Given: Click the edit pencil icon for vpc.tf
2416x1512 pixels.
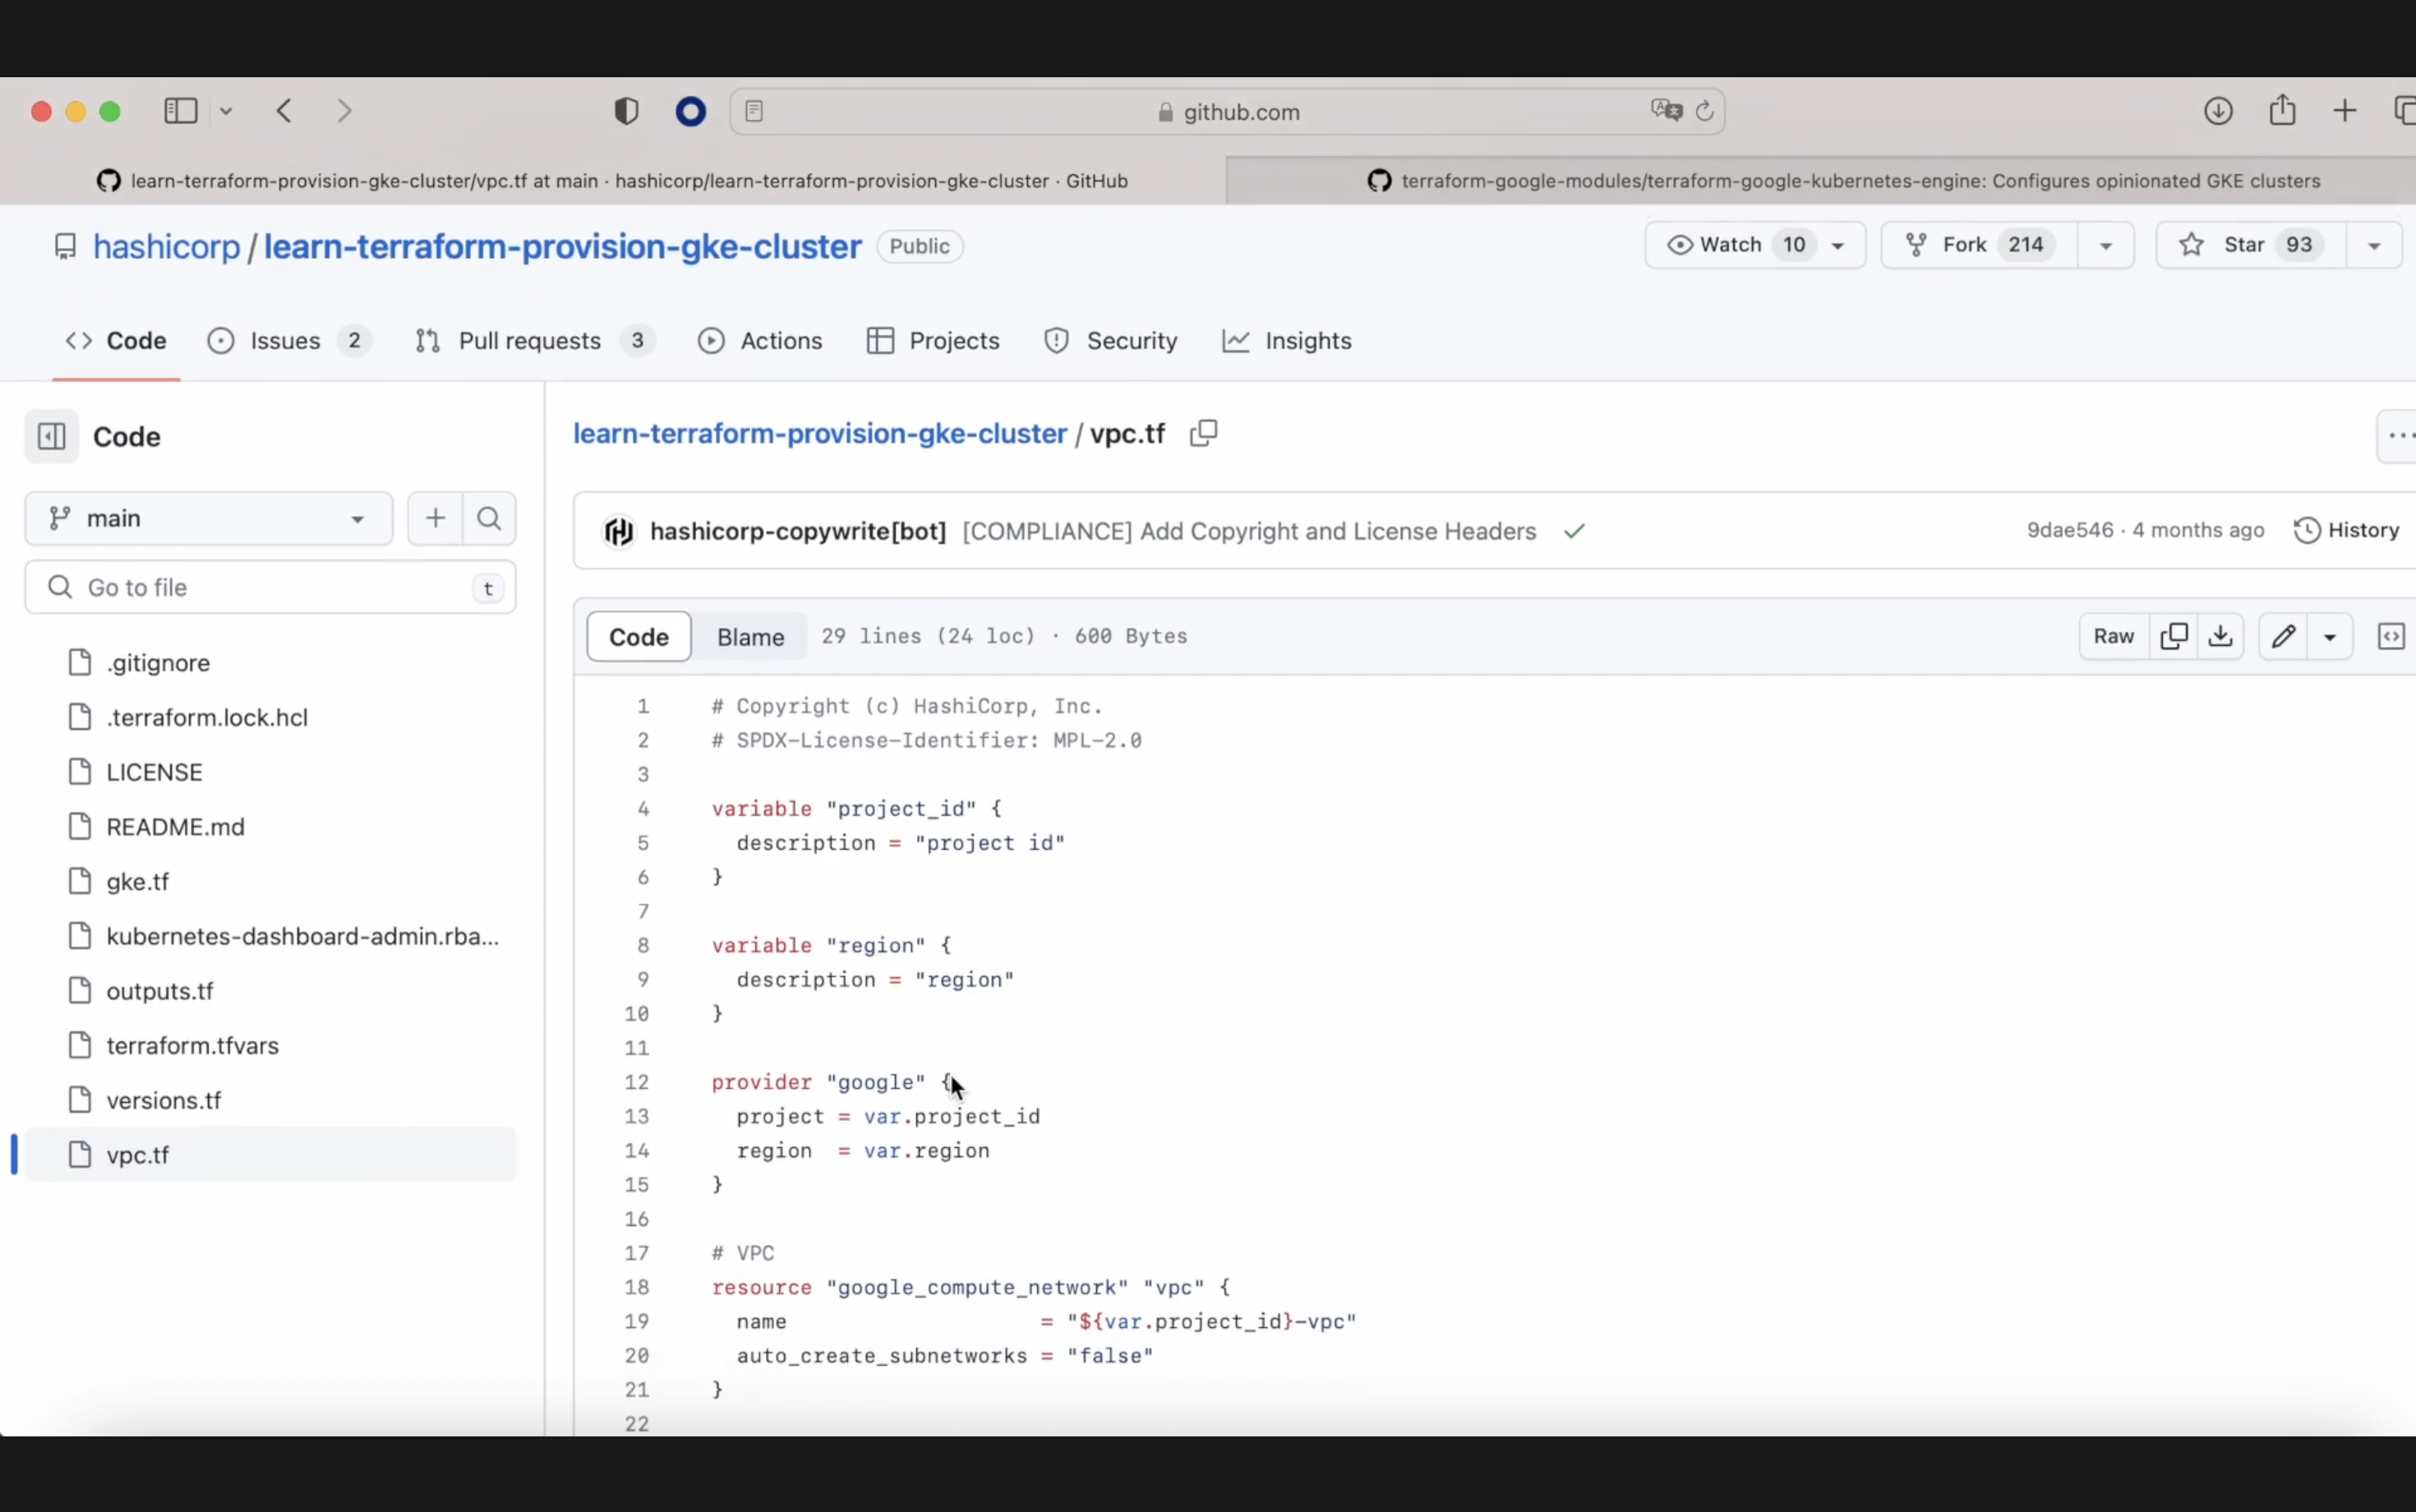Looking at the screenshot, I should (2284, 636).
